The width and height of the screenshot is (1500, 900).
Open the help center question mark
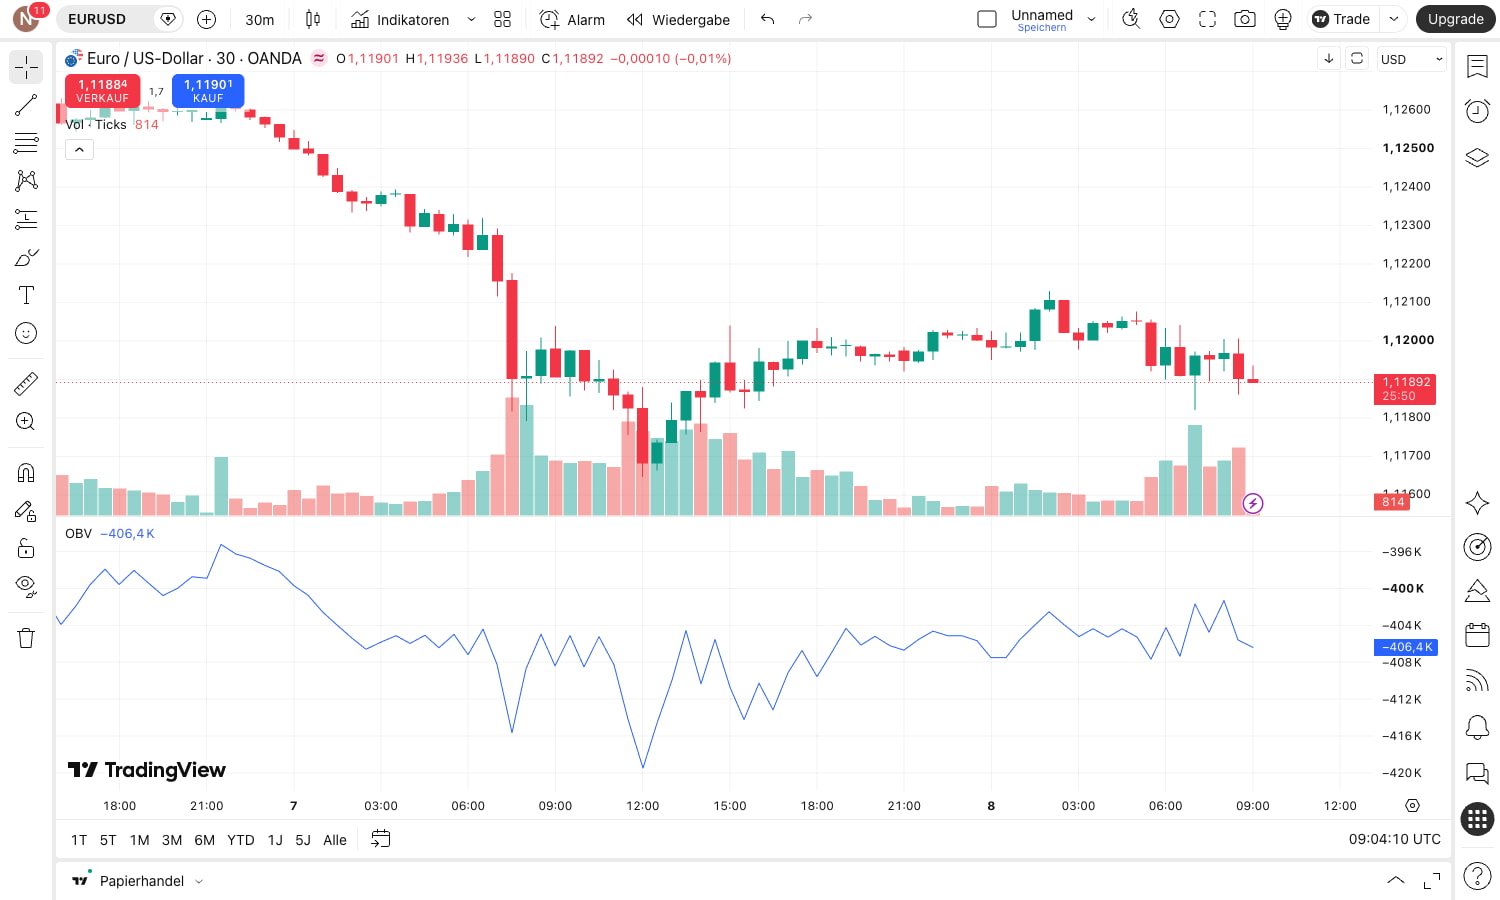pyautogui.click(x=1477, y=876)
